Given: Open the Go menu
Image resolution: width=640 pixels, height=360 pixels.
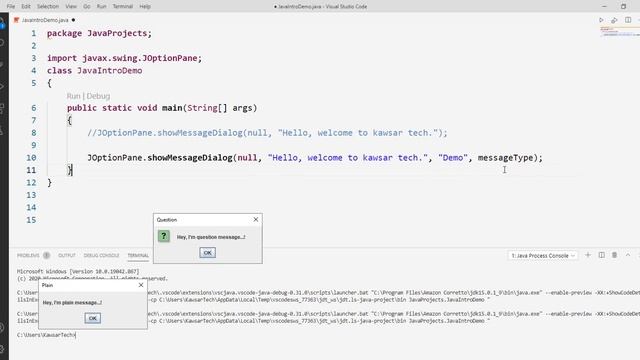Looking at the screenshot, I should [x=87, y=7].
